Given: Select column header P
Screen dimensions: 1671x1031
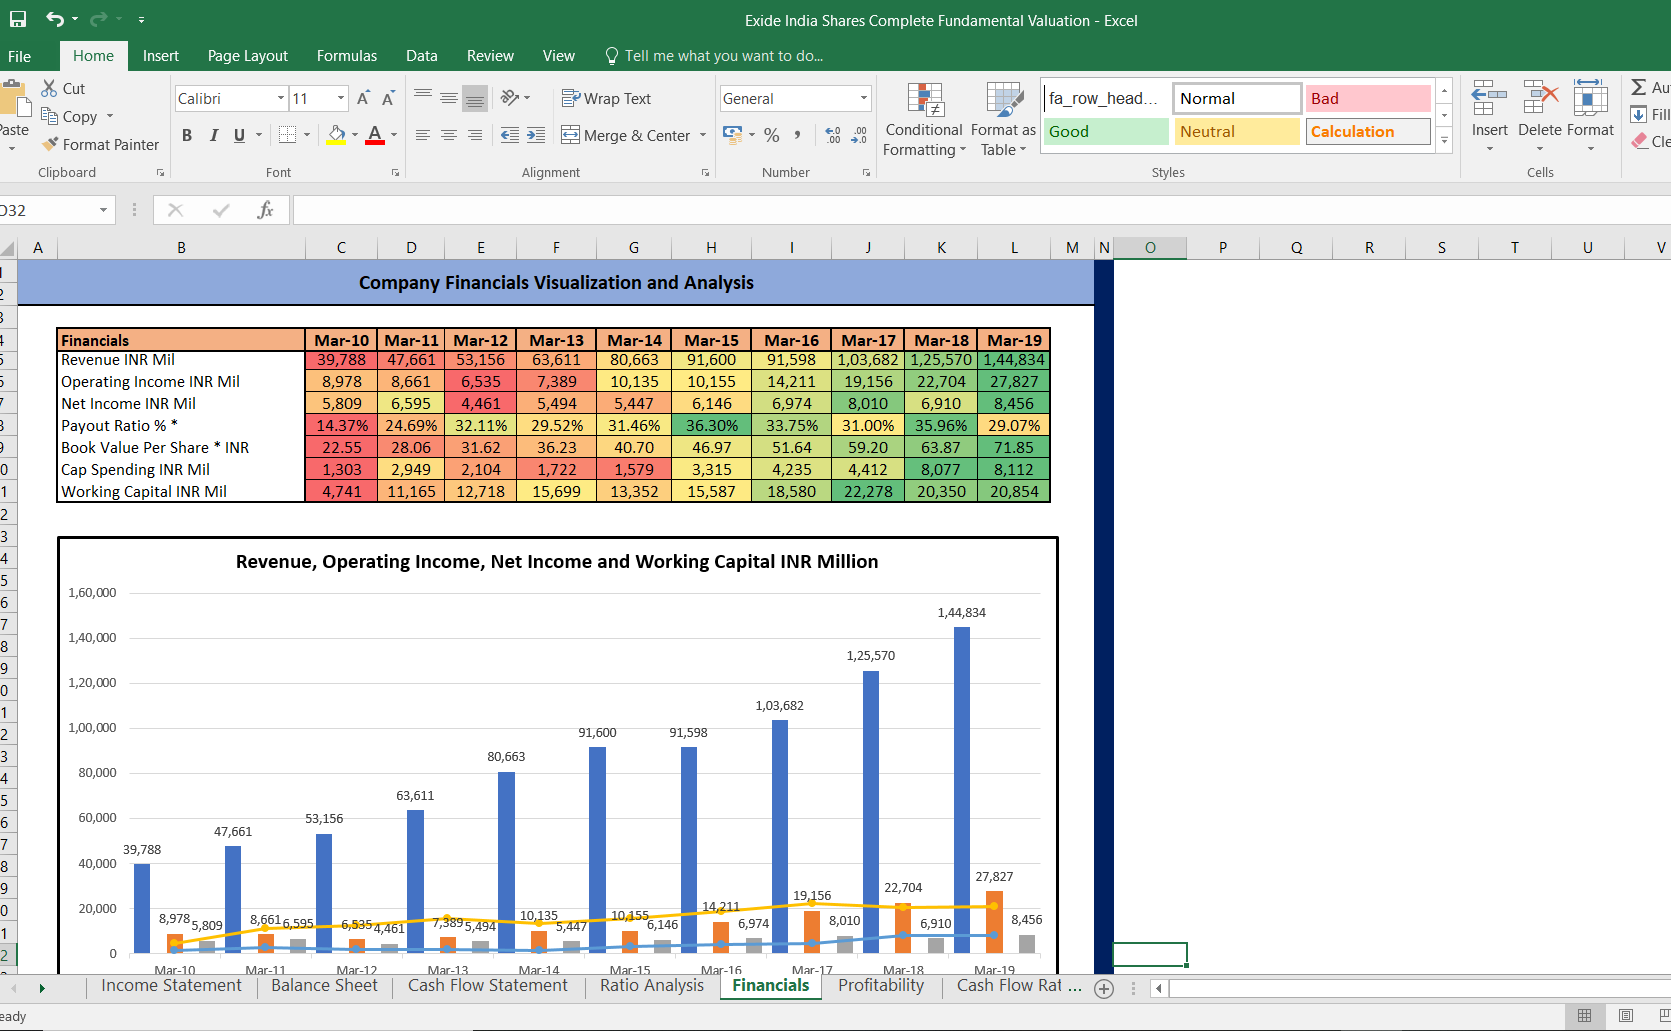Looking at the screenshot, I should pyautogui.click(x=1222, y=248).
